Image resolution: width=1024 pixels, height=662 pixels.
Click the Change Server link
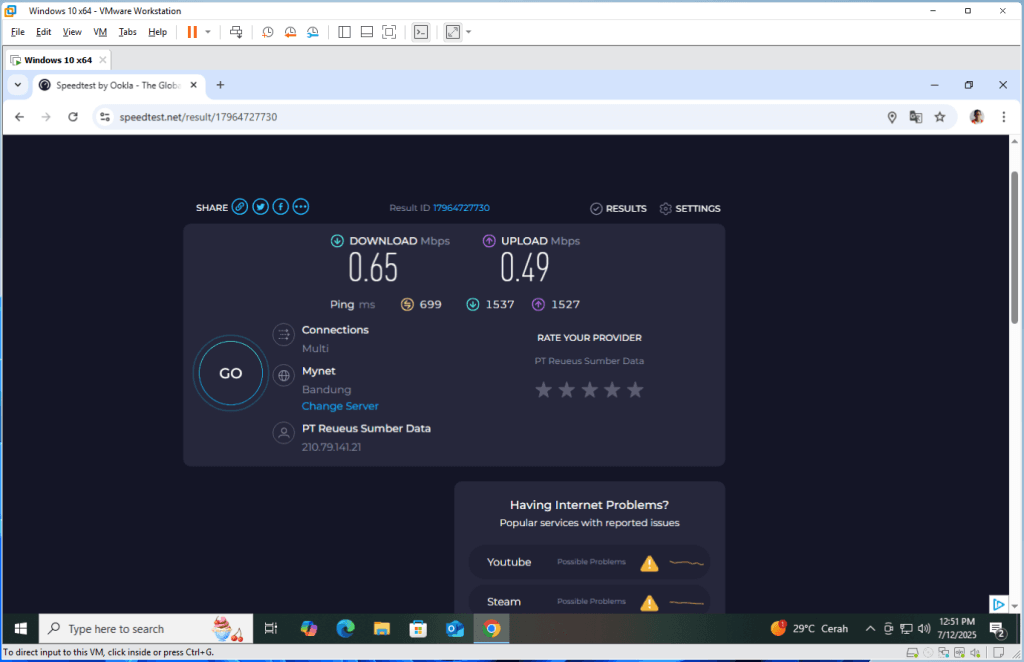pos(340,406)
